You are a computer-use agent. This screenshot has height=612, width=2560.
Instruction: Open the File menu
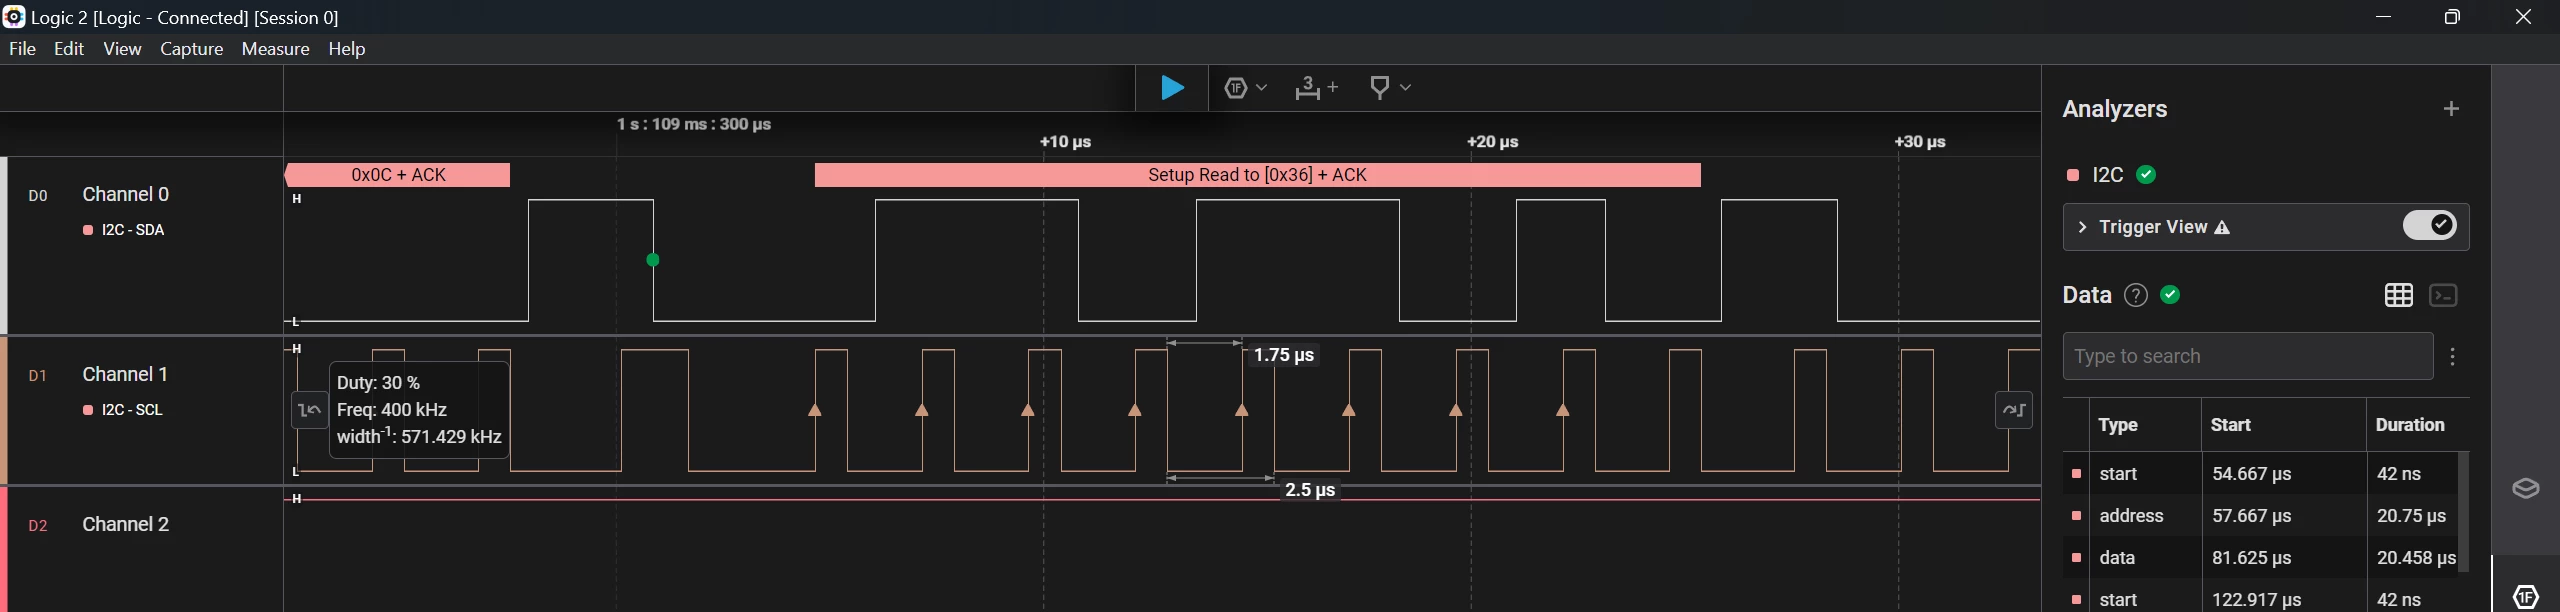click(x=22, y=49)
